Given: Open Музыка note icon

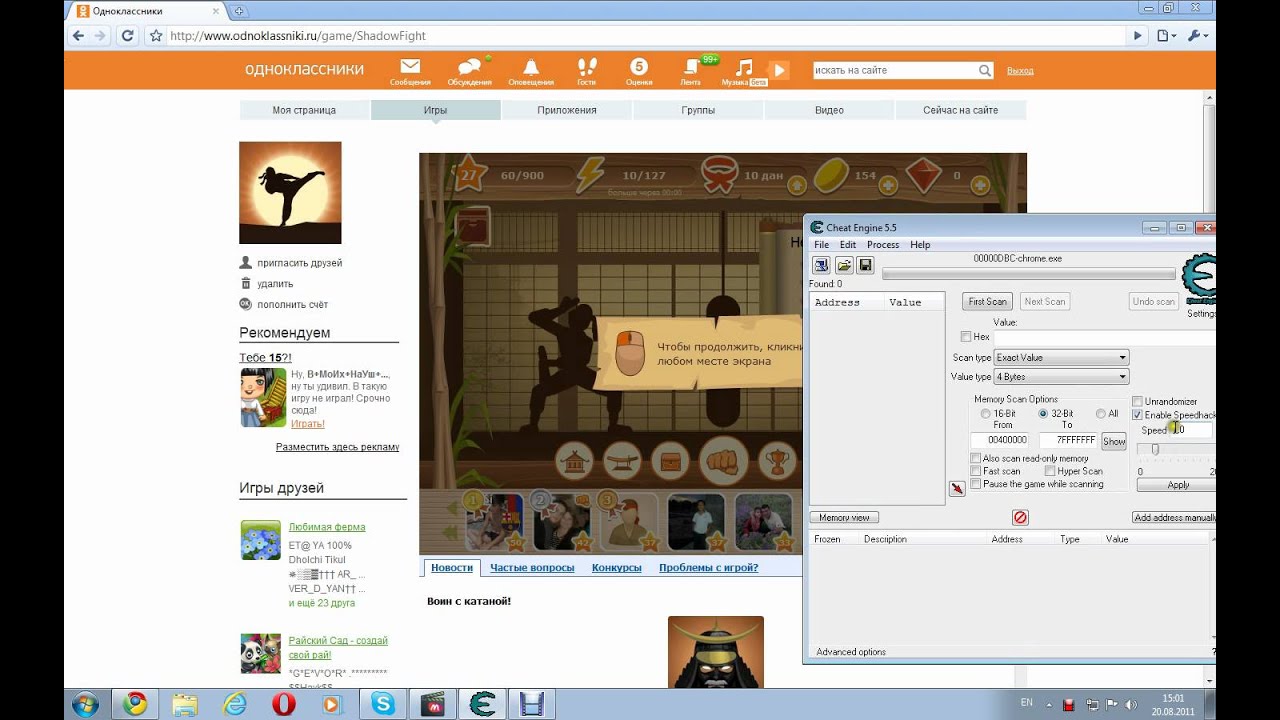Looking at the screenshot, I should tap(743, 67).
